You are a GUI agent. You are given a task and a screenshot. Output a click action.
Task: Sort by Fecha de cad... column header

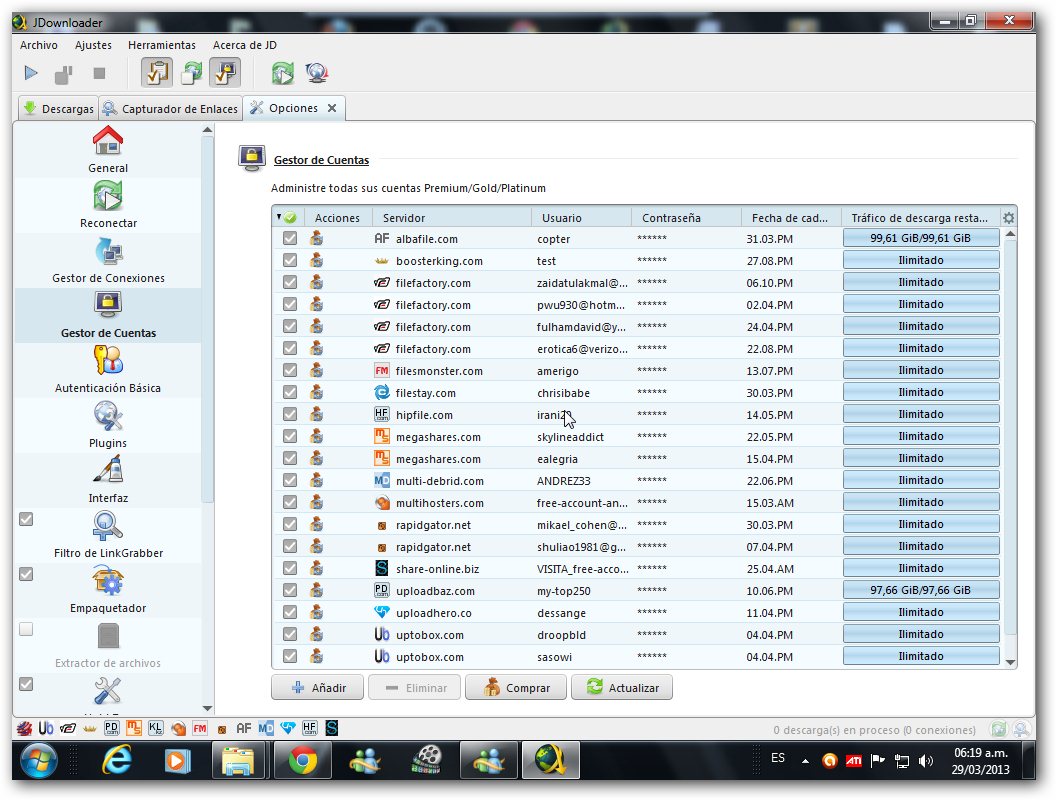(789, 218)
